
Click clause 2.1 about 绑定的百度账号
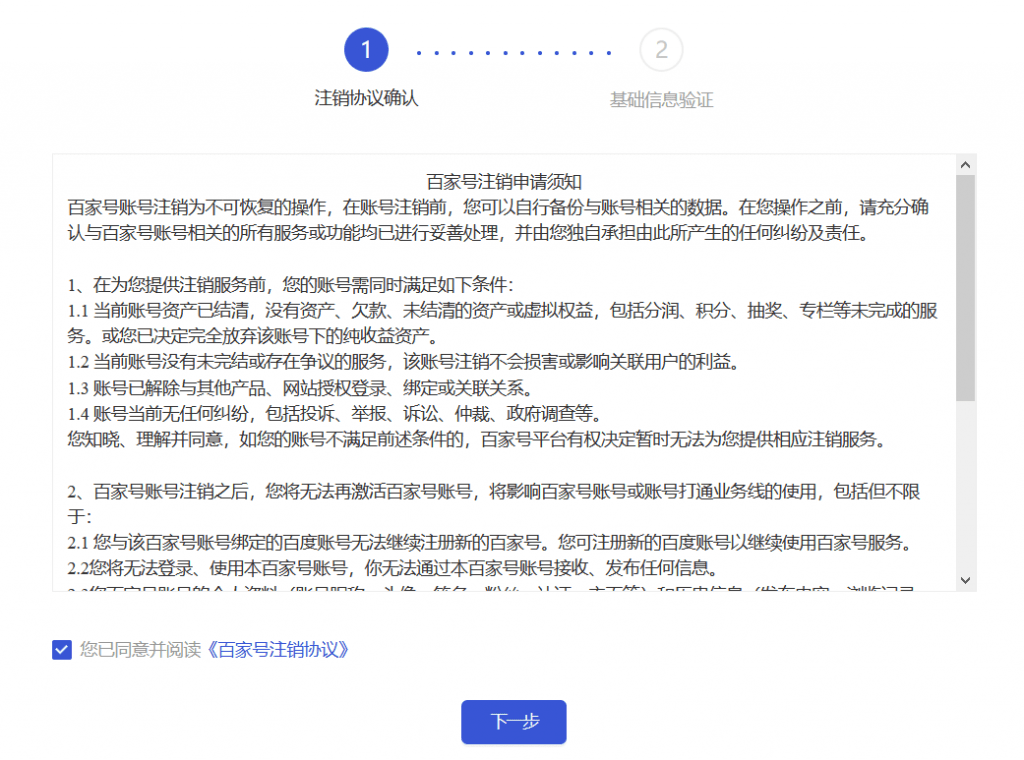[x=488, y=544]
